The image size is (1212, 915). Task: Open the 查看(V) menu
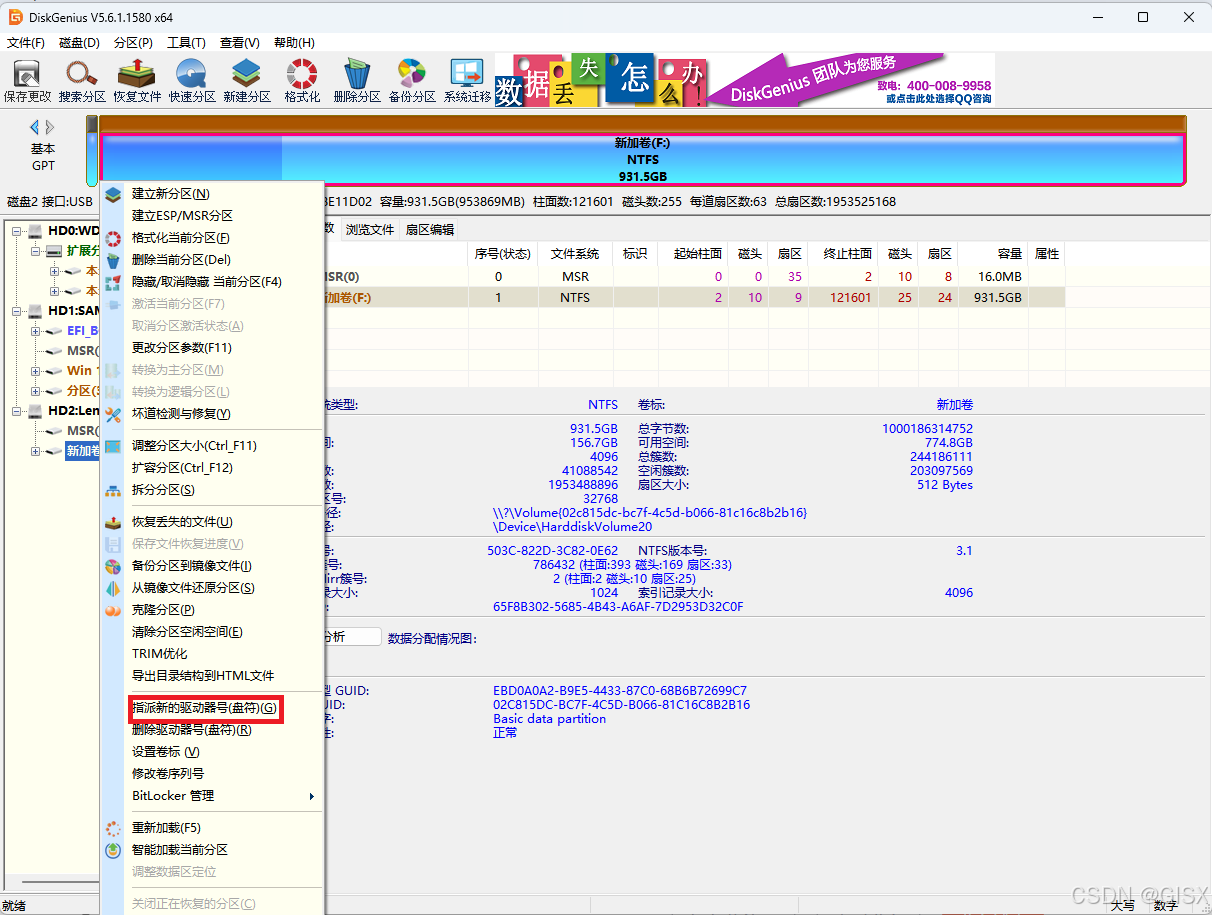[x=240, y=43]
